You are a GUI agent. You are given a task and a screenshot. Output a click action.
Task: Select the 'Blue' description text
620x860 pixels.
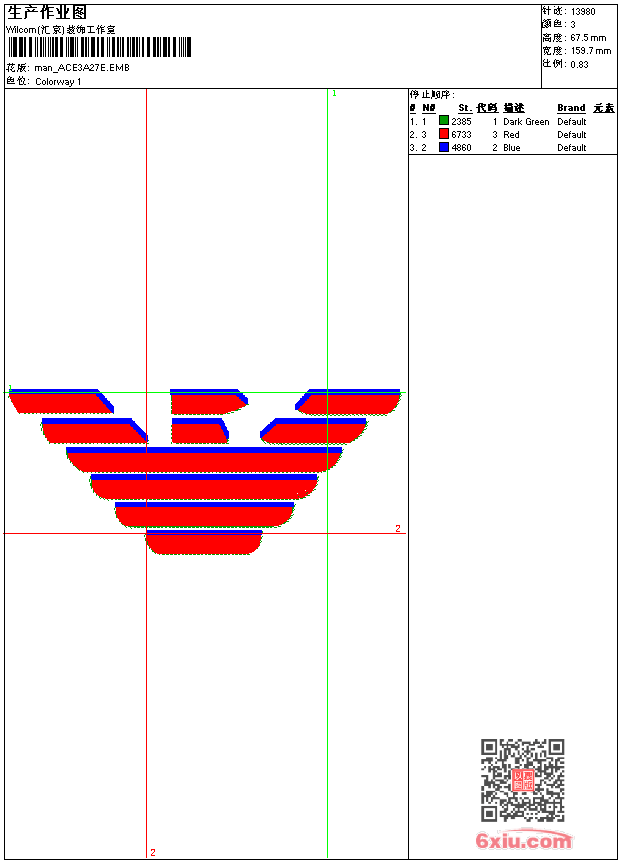pyautogui.click(x=512, y=148)
